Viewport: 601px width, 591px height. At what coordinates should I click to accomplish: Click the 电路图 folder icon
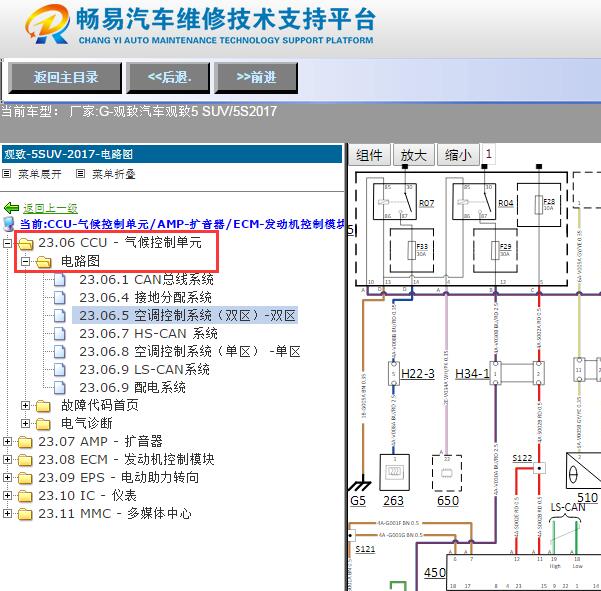[x=44, y=262]
